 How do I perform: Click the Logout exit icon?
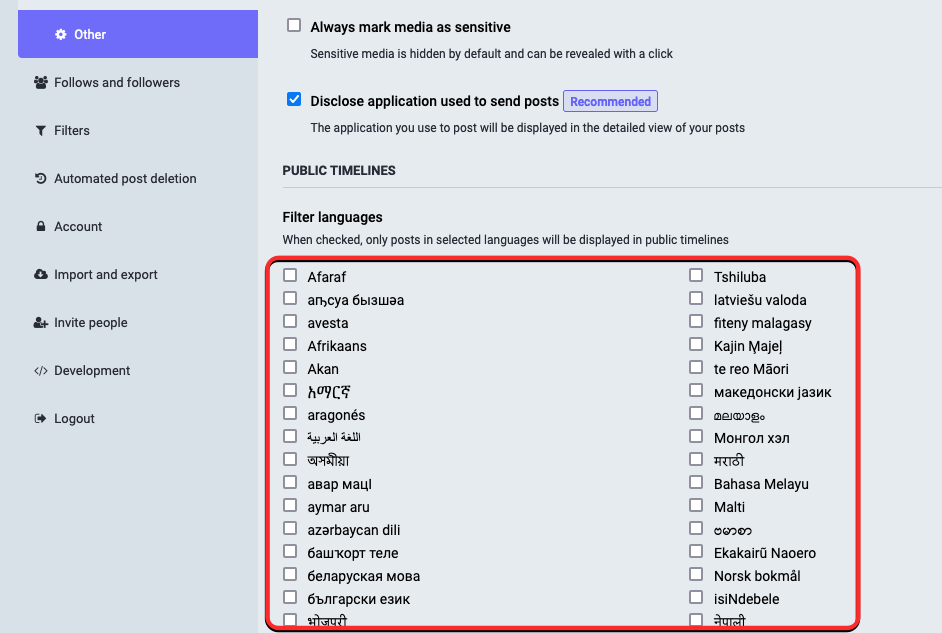(41, 419)
